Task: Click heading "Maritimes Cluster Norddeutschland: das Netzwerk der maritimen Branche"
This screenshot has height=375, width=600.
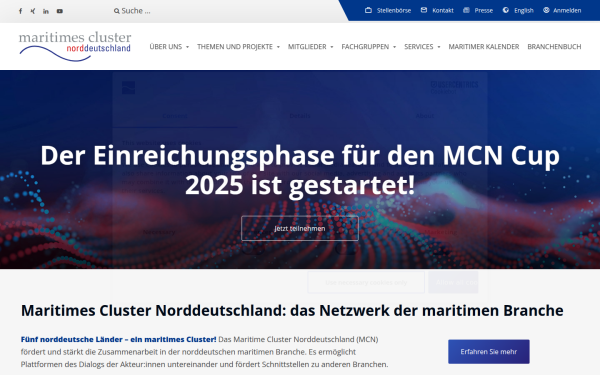Action: pos(292,310)
